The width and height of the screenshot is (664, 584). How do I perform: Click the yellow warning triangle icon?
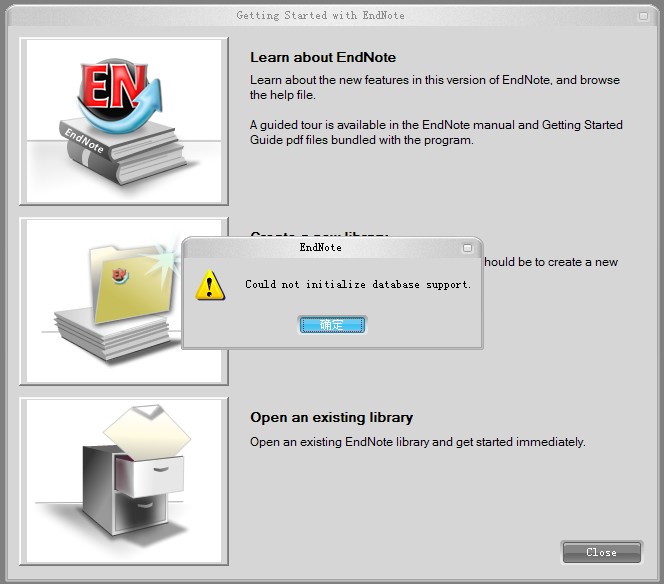pos(210,285)
